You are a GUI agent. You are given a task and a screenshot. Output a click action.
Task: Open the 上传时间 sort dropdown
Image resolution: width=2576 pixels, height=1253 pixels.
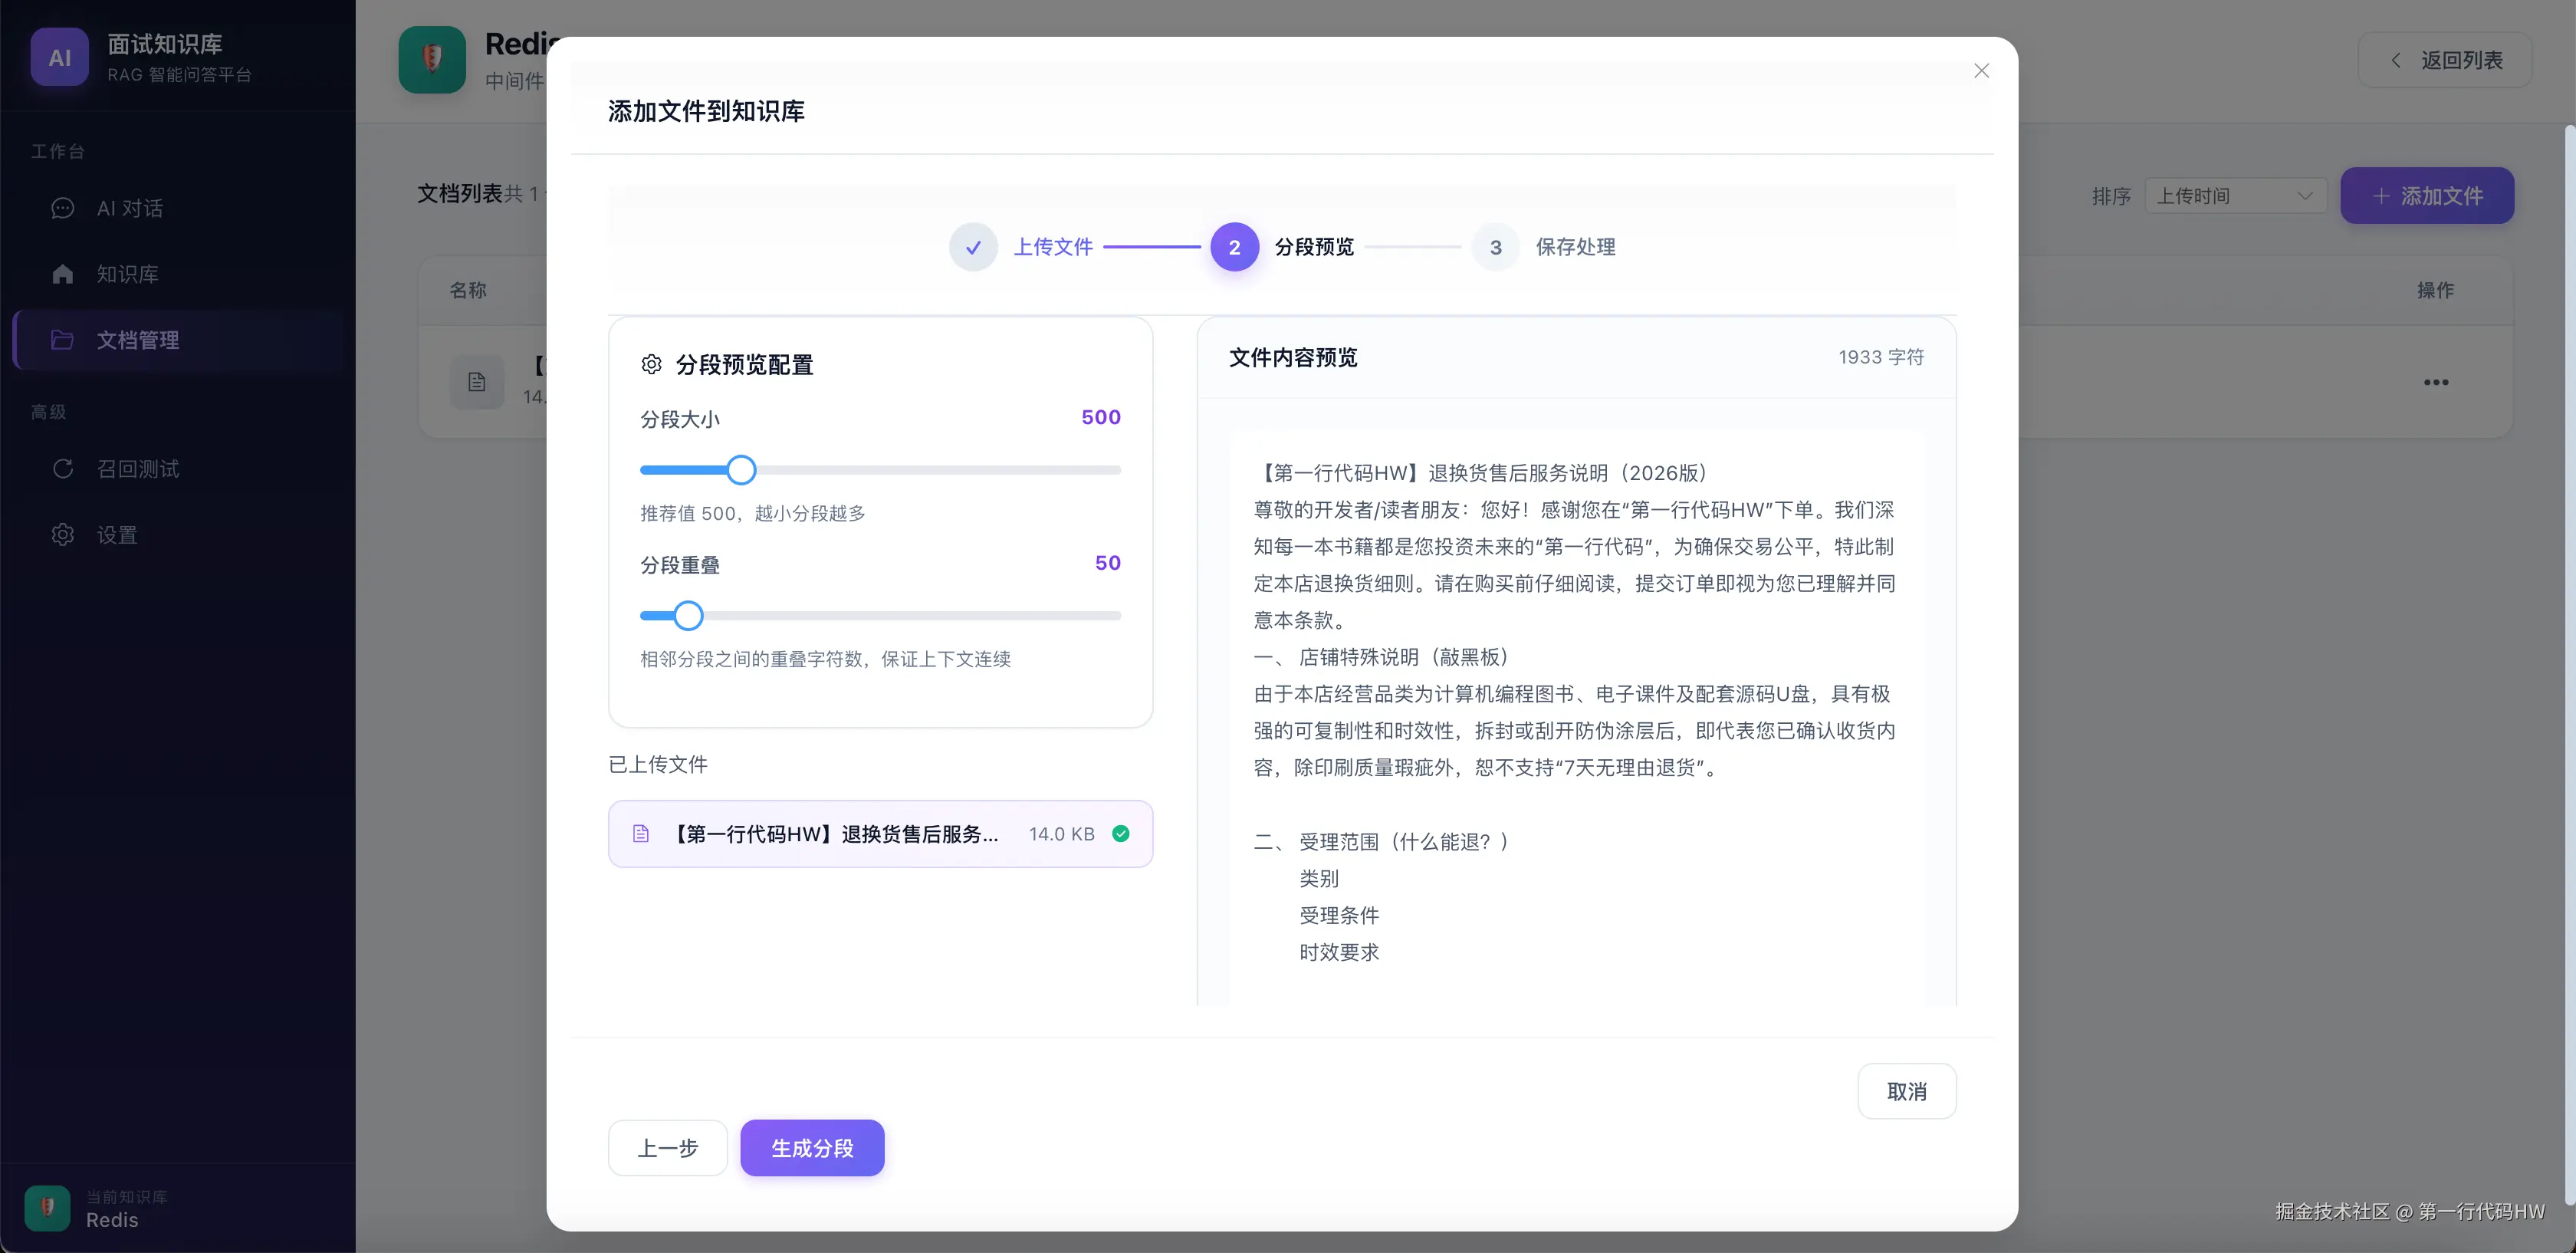(2235, 196)
